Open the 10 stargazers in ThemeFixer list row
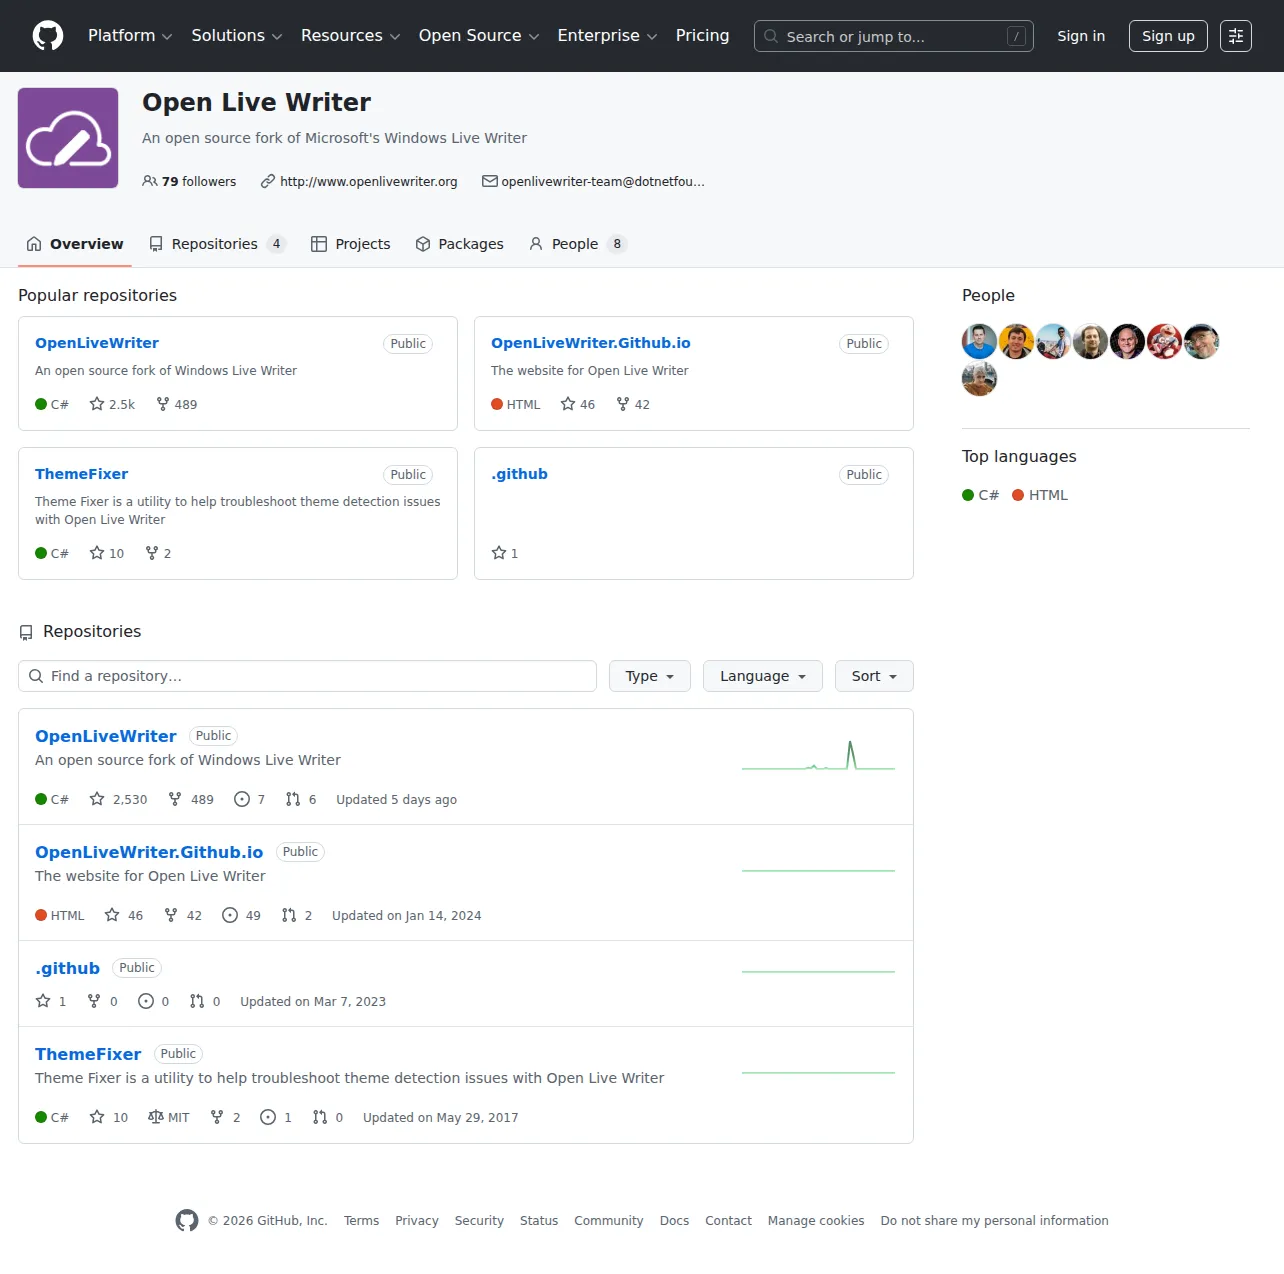Image resolution: width=1284 pixels, height=1274 pixels. (109, 1117)
